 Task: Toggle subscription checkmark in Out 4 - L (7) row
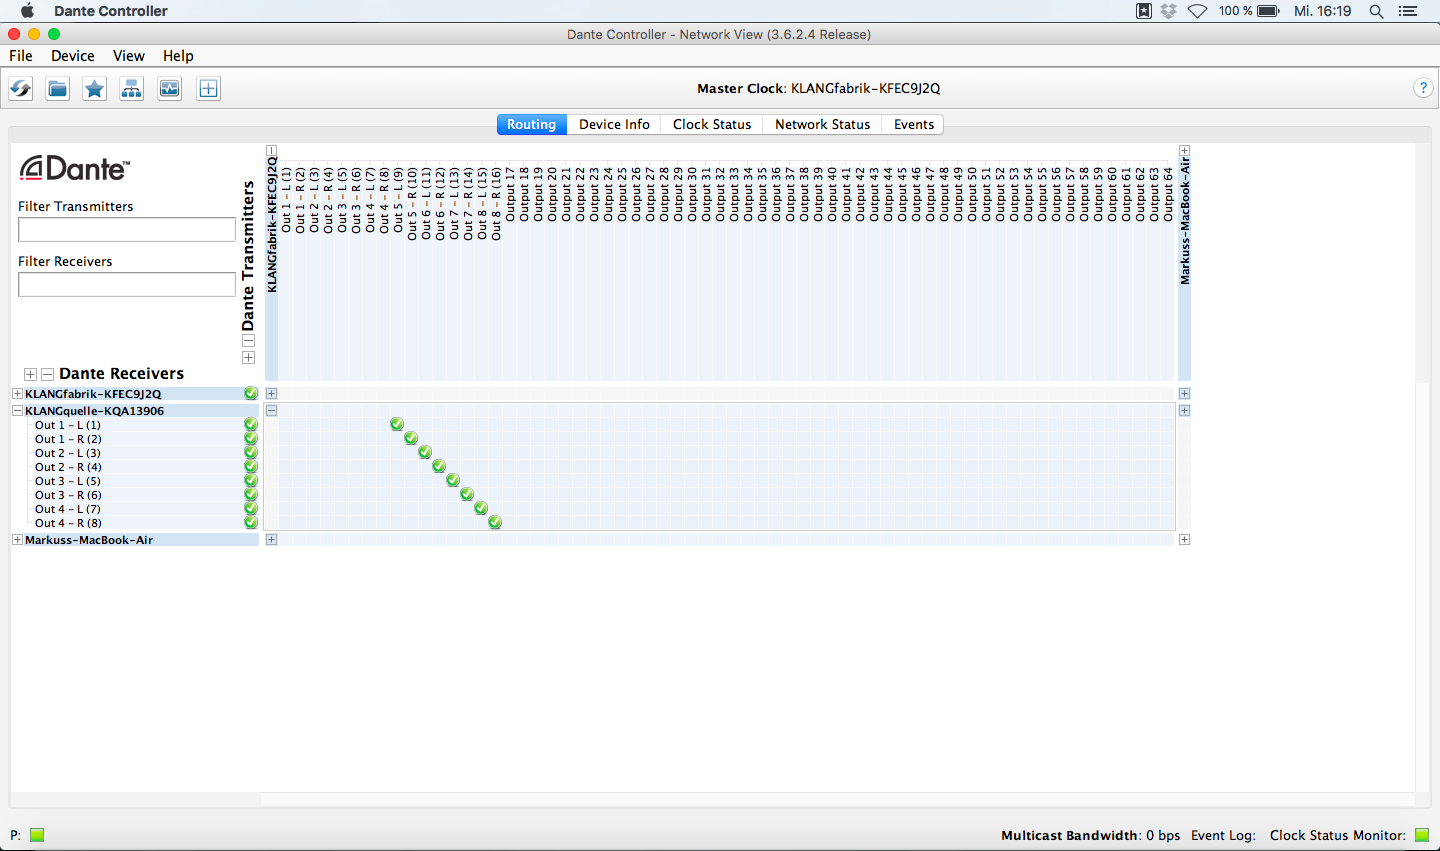point(481,508)
